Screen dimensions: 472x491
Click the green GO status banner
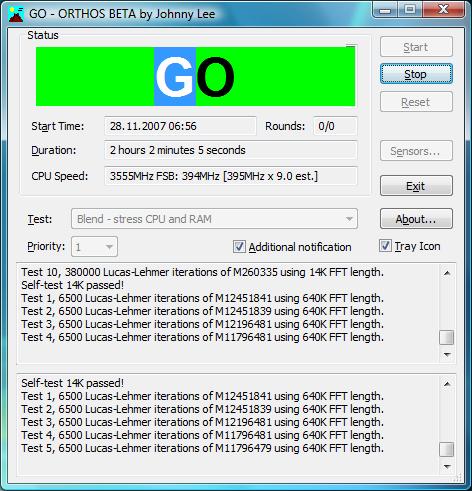tap(195, 76)
